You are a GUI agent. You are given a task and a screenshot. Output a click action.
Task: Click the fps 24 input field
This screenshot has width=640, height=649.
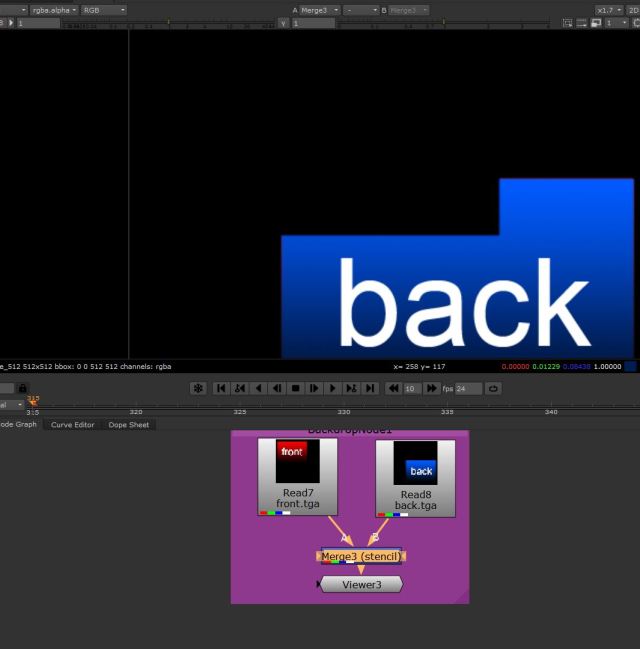469,388
